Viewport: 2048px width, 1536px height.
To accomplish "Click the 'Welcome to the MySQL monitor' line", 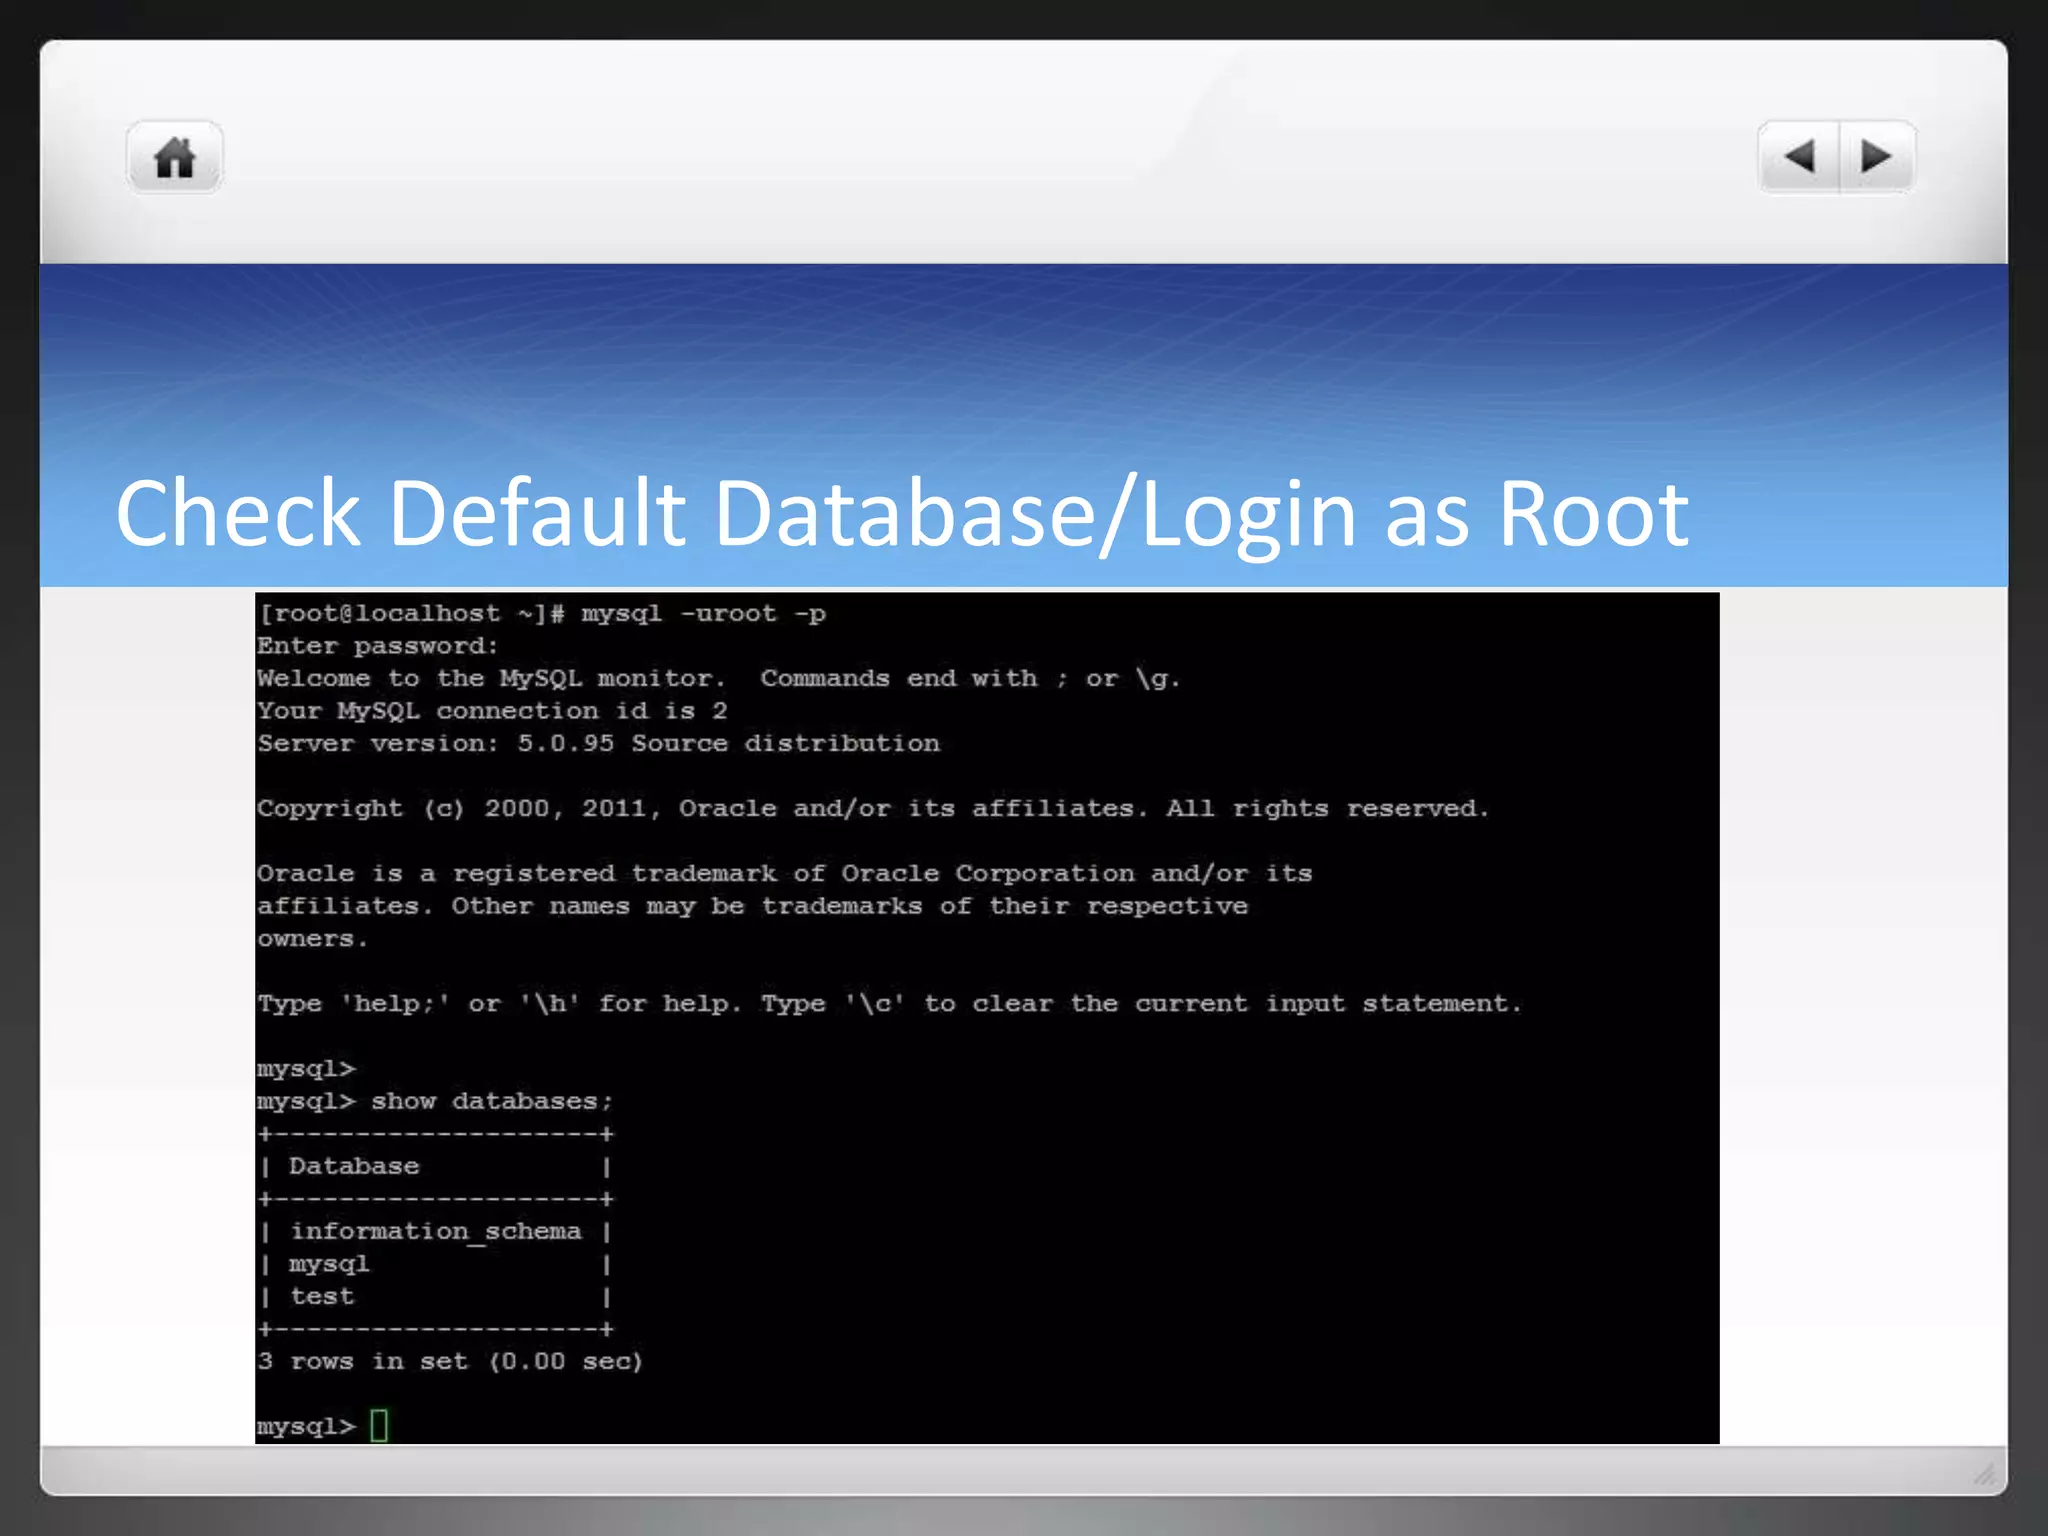I will pos(719,678).
